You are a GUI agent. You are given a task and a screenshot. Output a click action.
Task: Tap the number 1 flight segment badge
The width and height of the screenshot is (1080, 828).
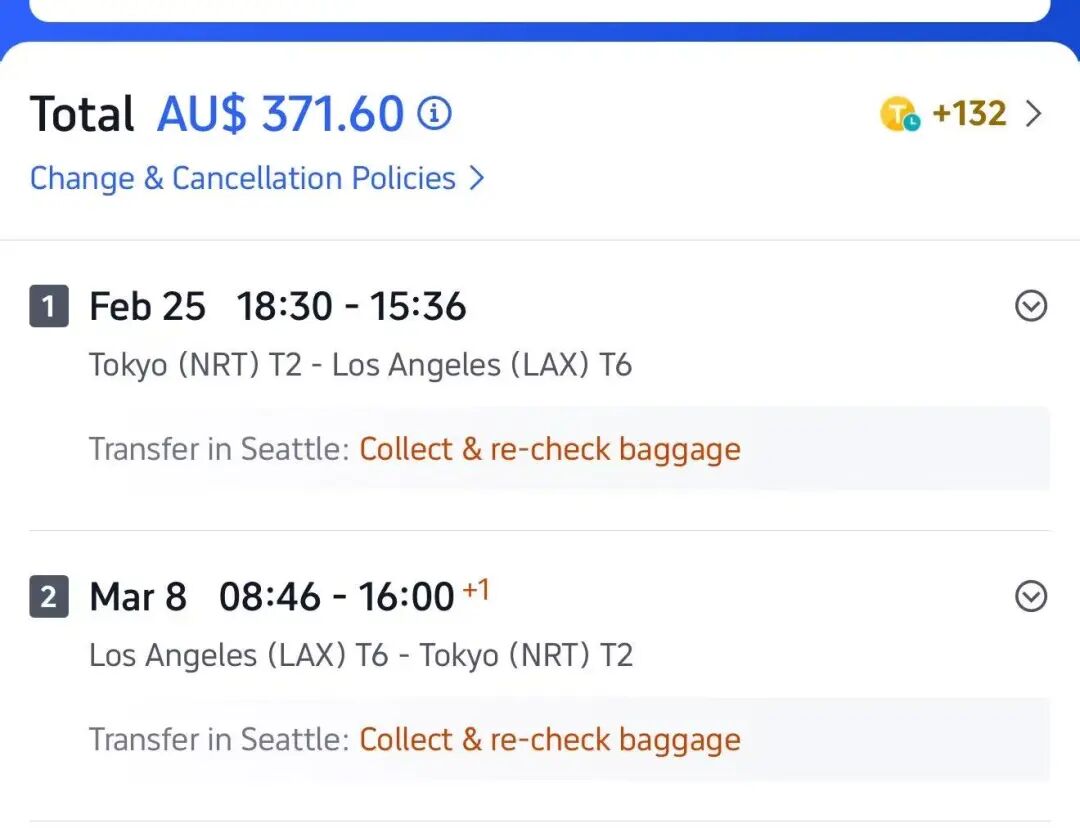[49, 307]
